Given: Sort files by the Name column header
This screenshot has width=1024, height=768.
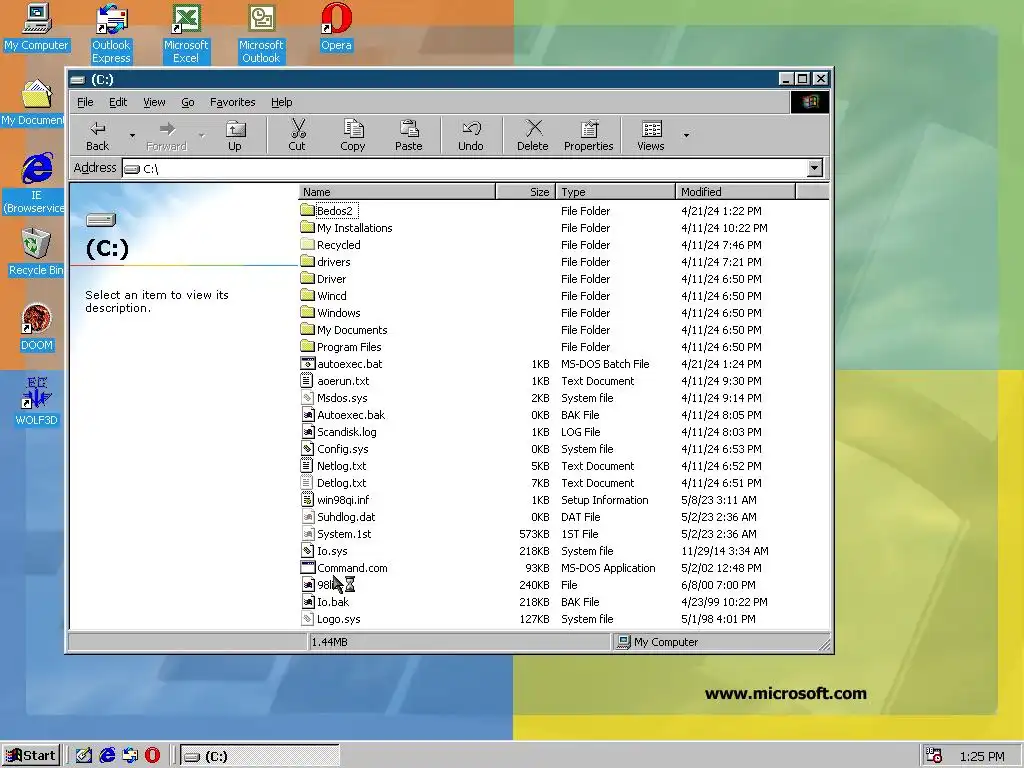Looking at the screenshot, I should pos(397,192).
